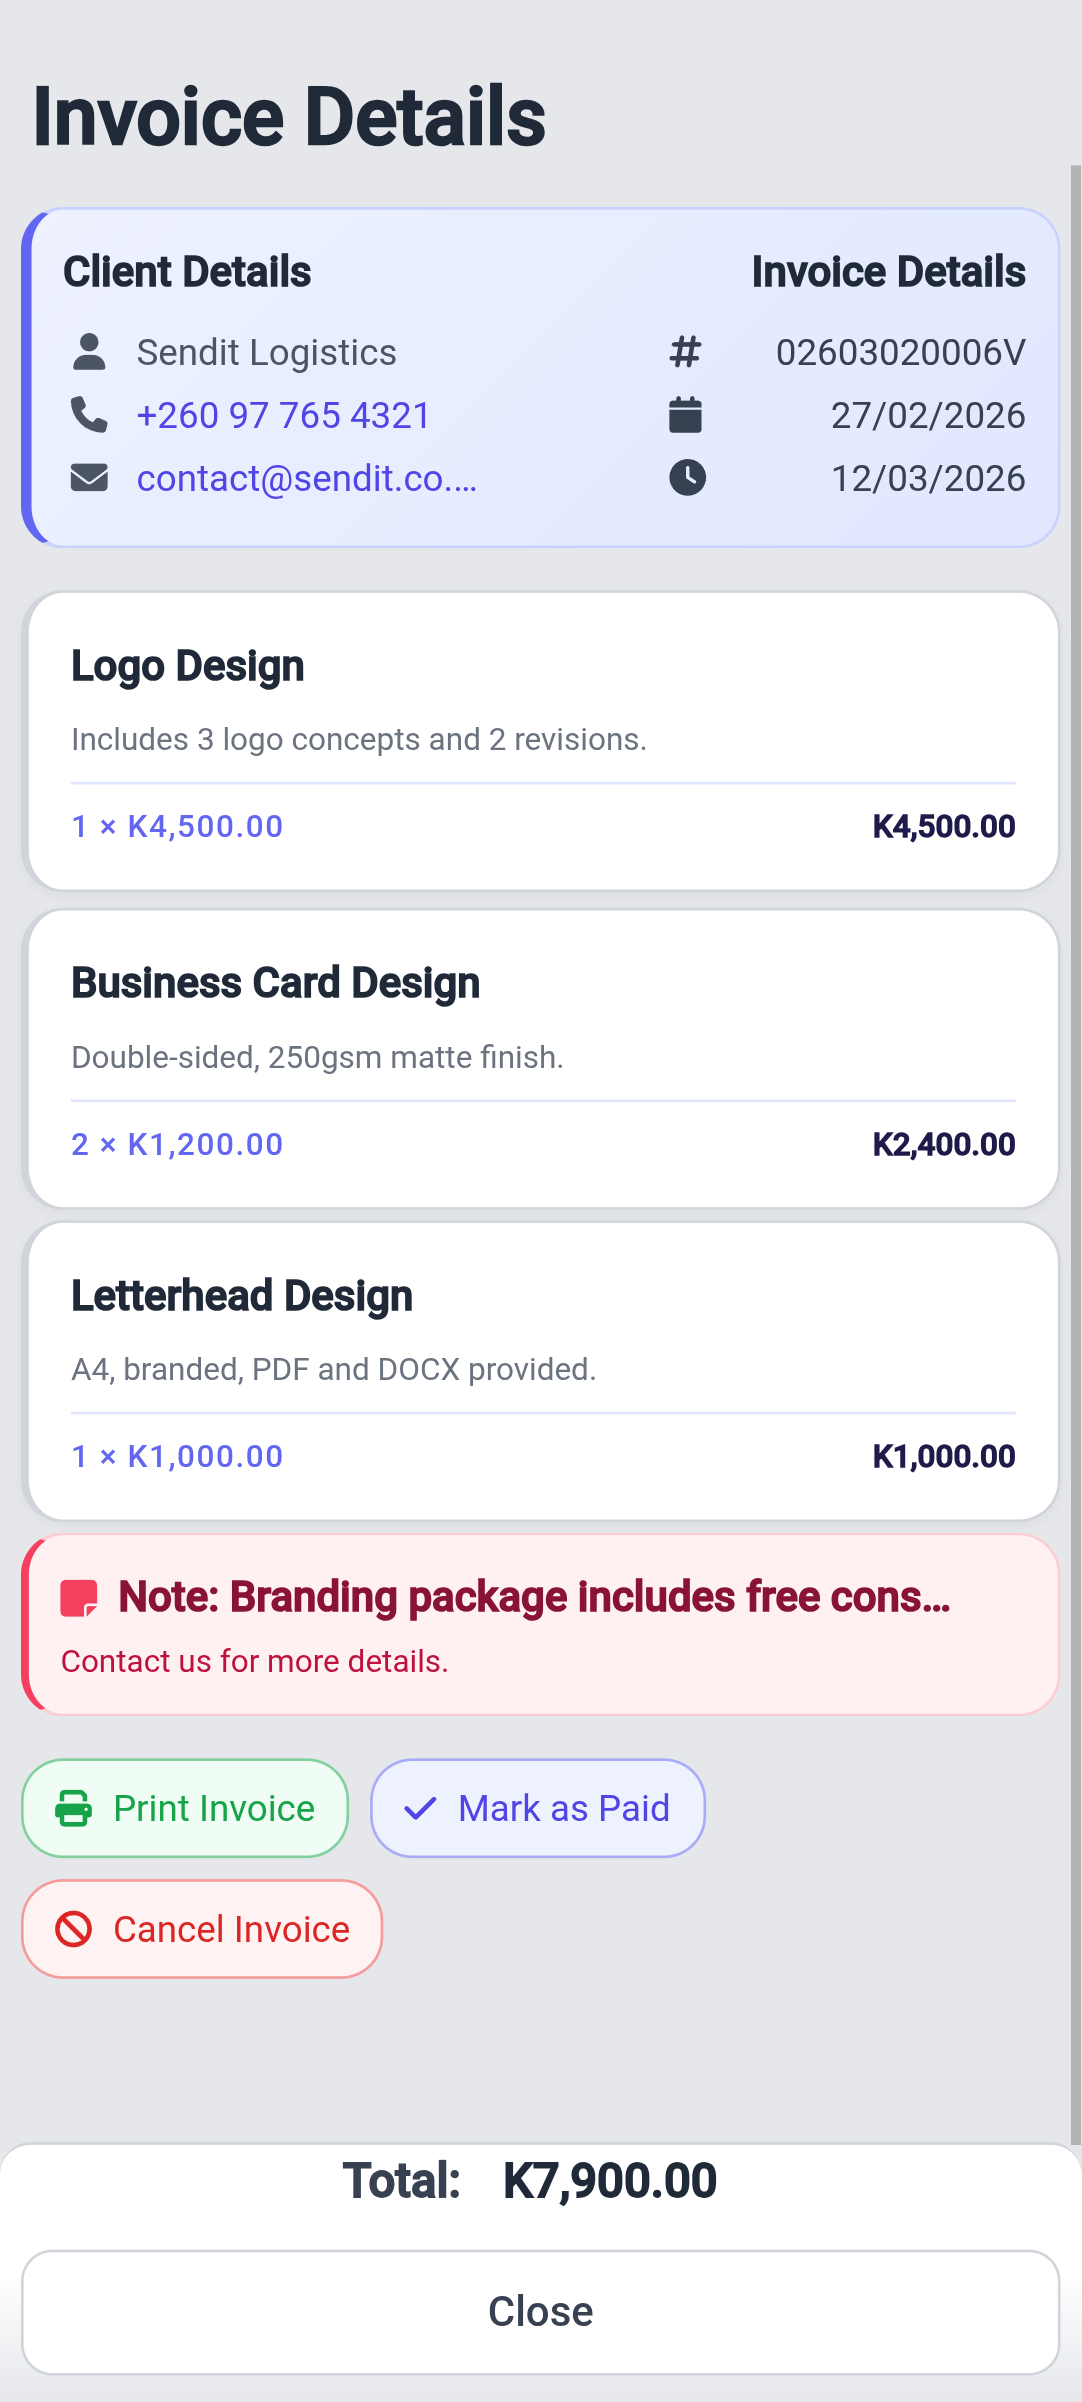Viewport: 1082px width, 2402px height.
Task: Click the client person icon
Action: click(x=89, y=352)
